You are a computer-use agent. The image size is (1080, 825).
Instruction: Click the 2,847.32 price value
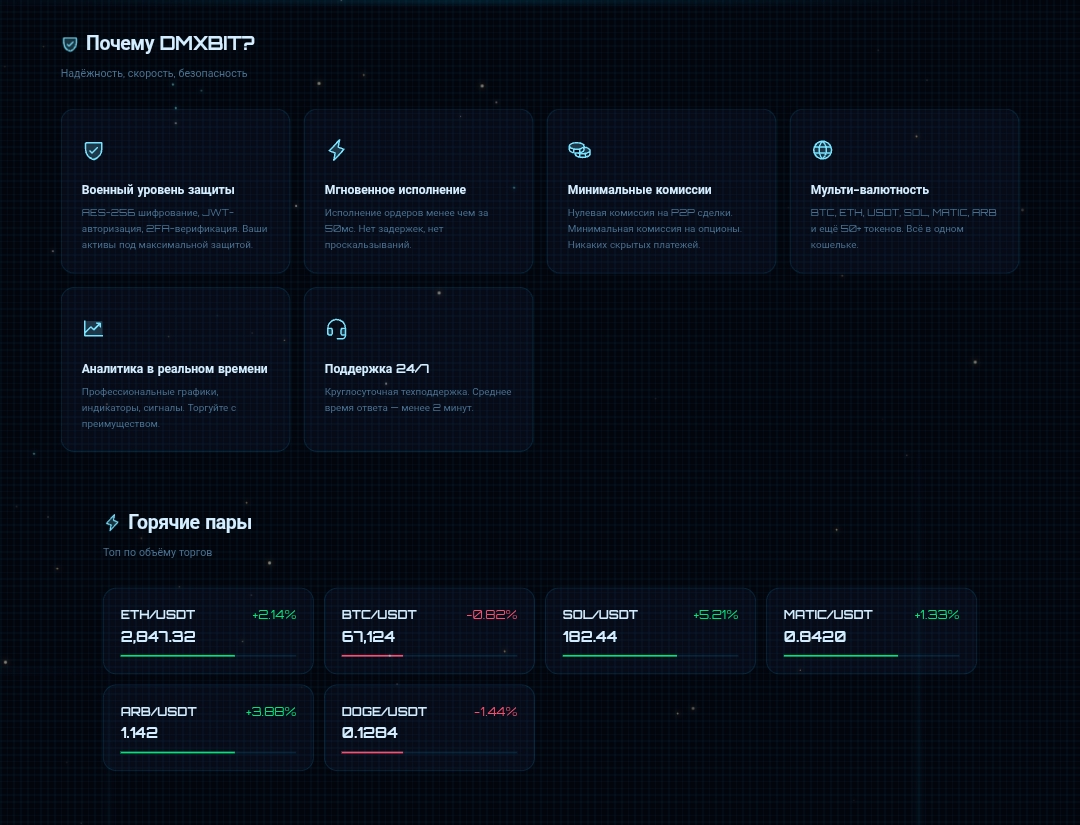point(158,636)
